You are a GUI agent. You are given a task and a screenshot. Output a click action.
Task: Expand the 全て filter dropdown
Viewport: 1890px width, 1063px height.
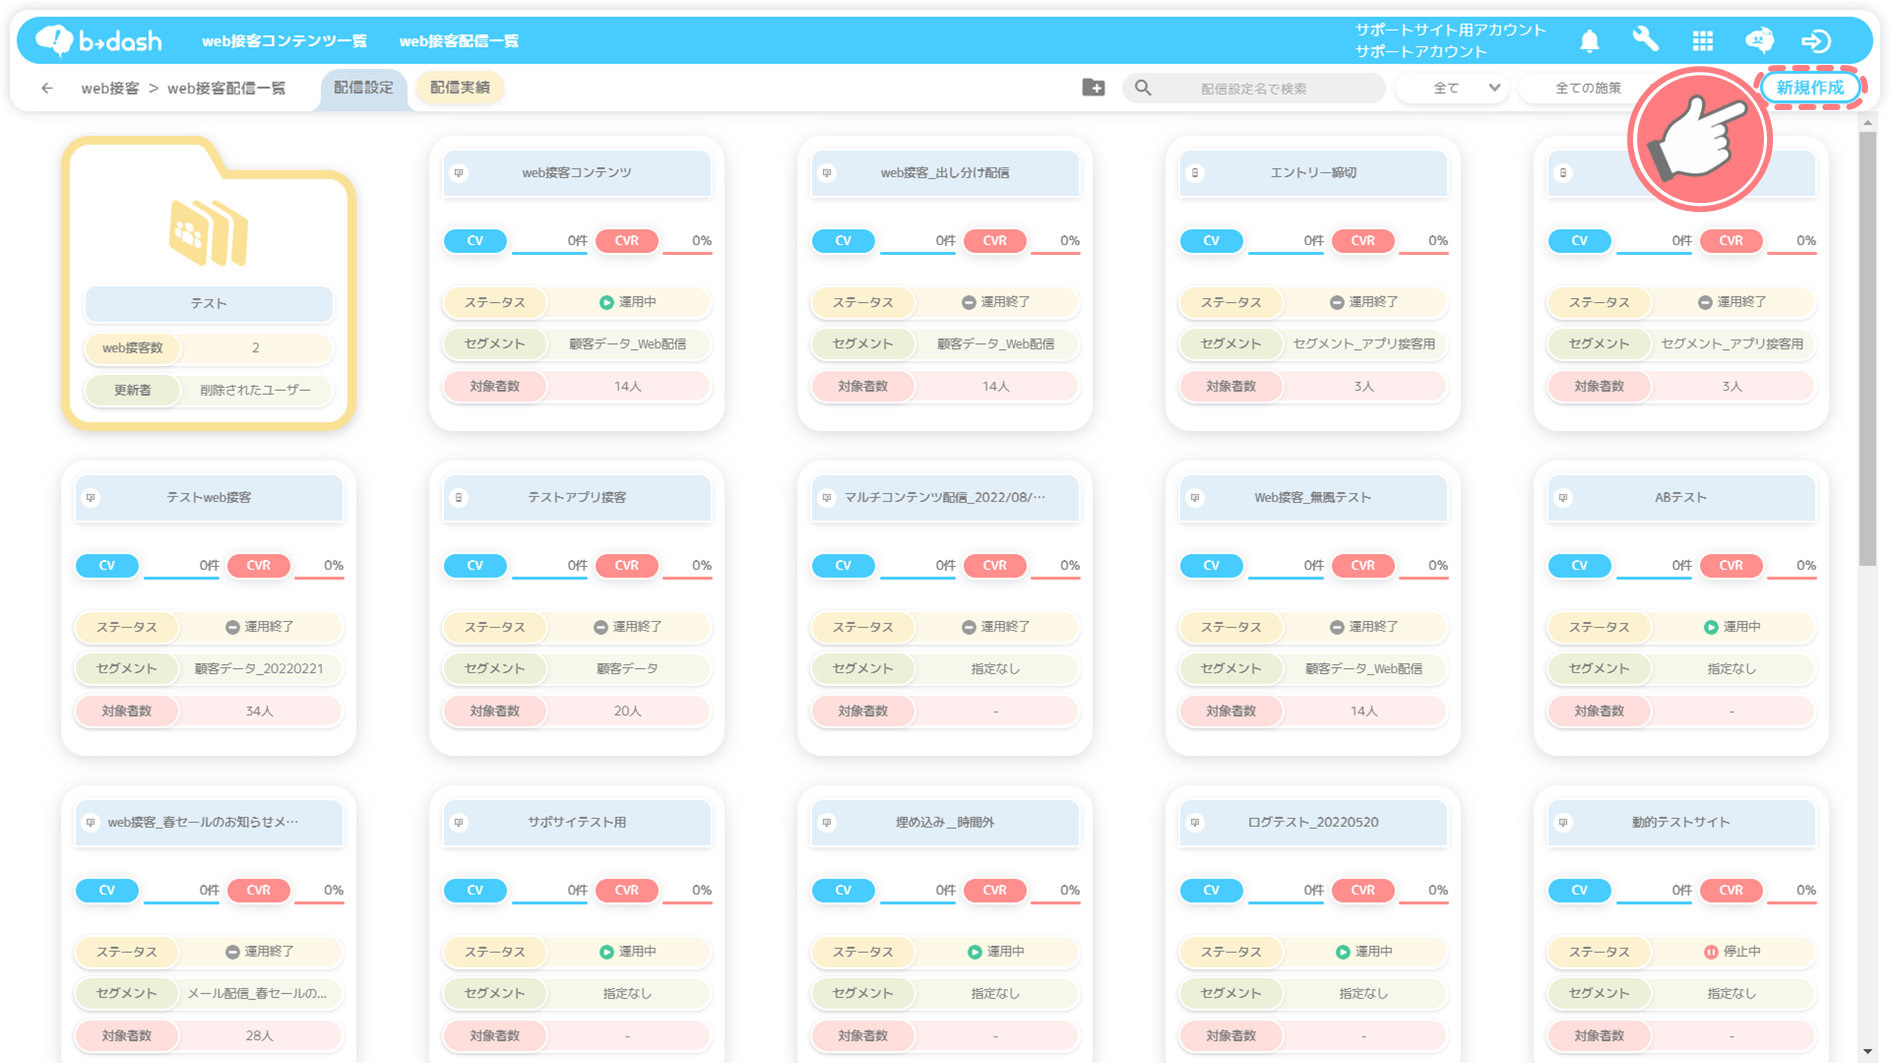[x=1453, y=88]
